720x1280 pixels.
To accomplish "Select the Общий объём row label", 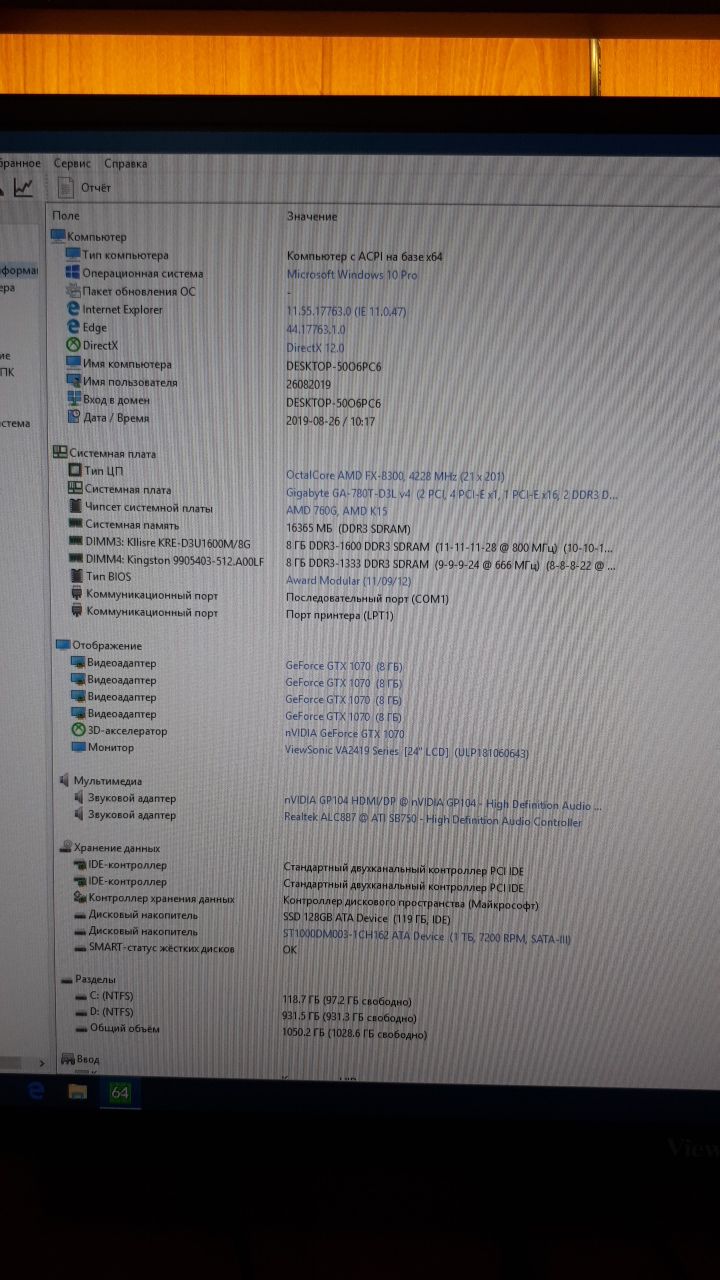I will (124, 1029).
